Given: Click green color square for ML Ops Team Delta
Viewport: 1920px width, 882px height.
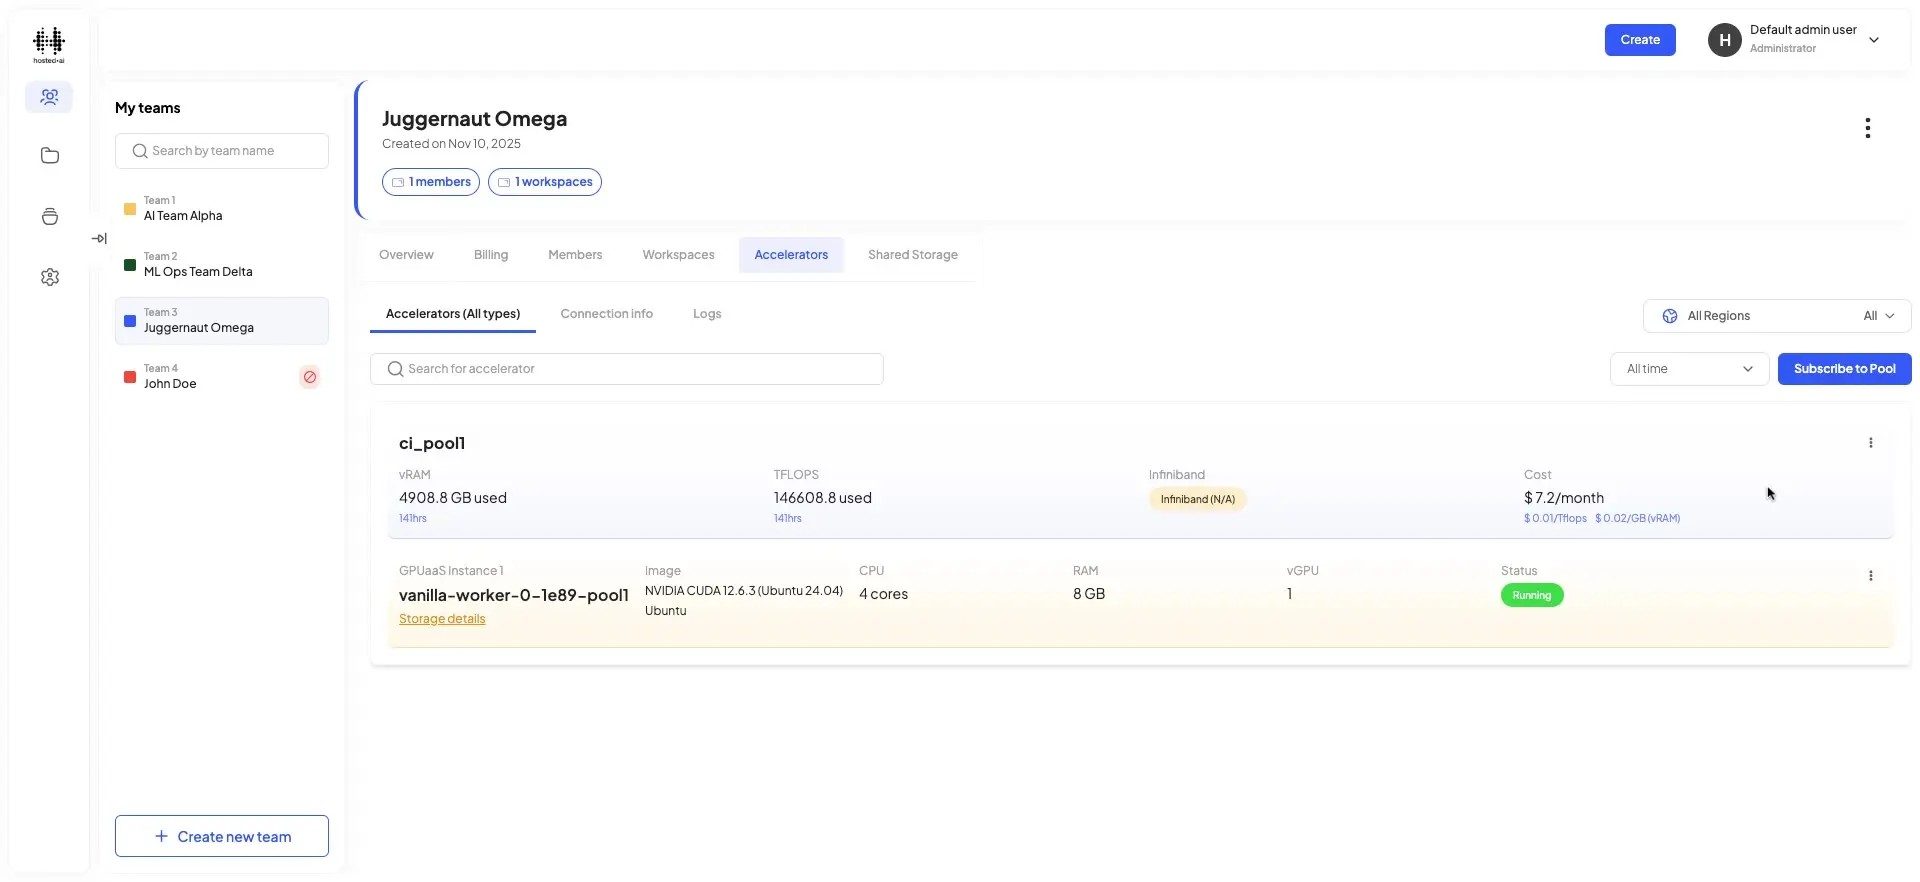Looking at the screenshot, I should click(x=130, y=265).
